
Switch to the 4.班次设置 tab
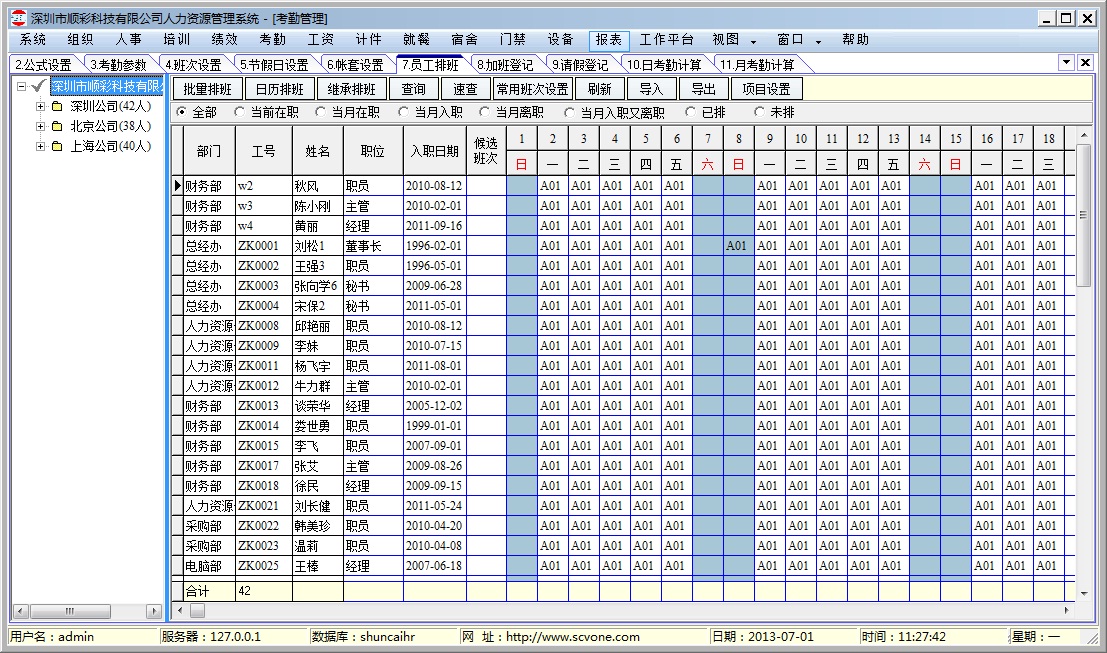pos(193,65)
